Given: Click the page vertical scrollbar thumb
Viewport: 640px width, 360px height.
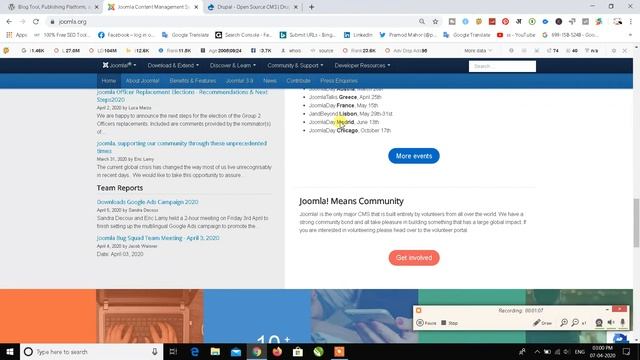Looking at the screenshot, I should [636, 223].
